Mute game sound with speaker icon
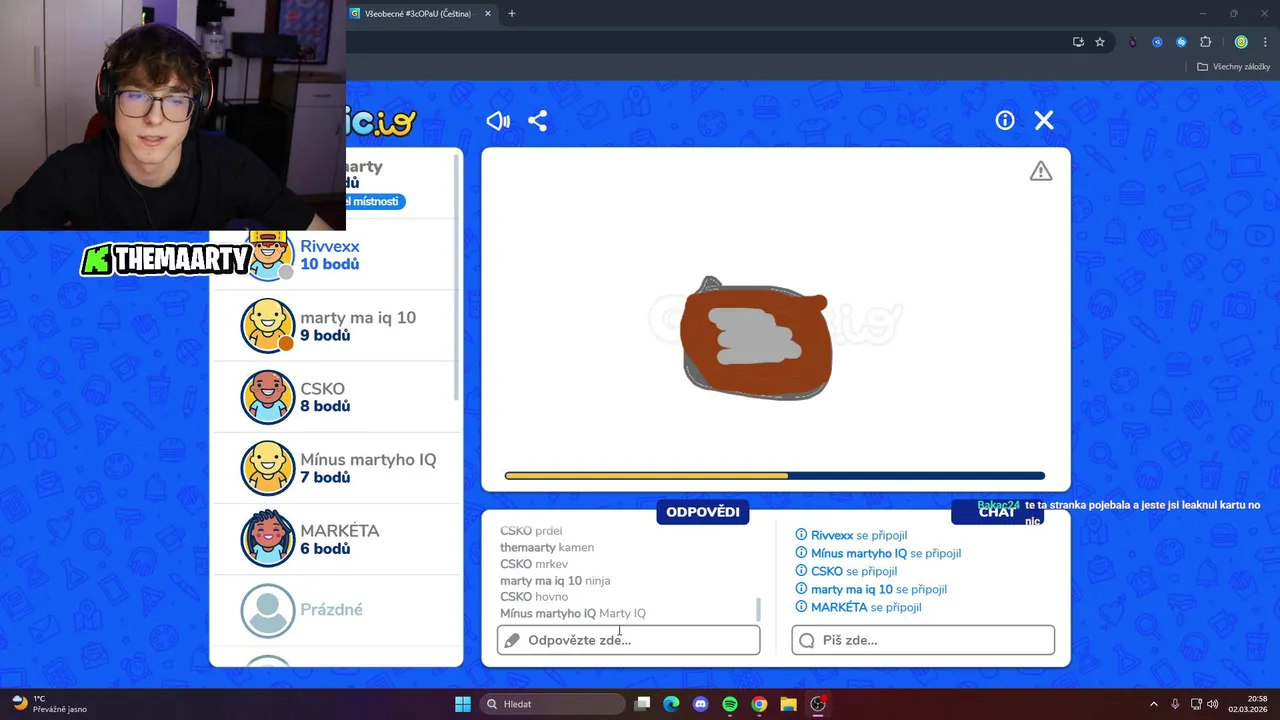Viewport: 1280px width, 720px height. click(x=497, y=121)
